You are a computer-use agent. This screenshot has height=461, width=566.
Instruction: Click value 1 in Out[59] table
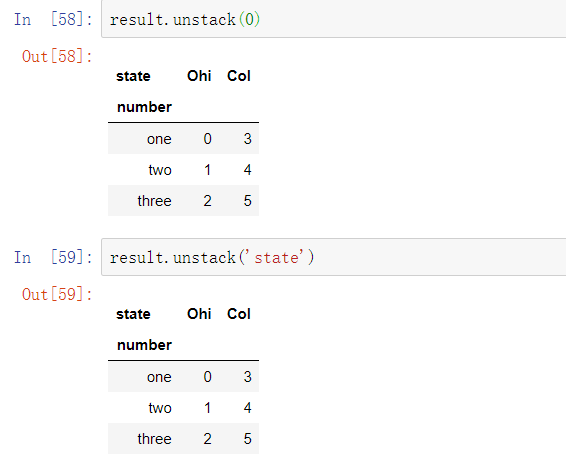208,408
